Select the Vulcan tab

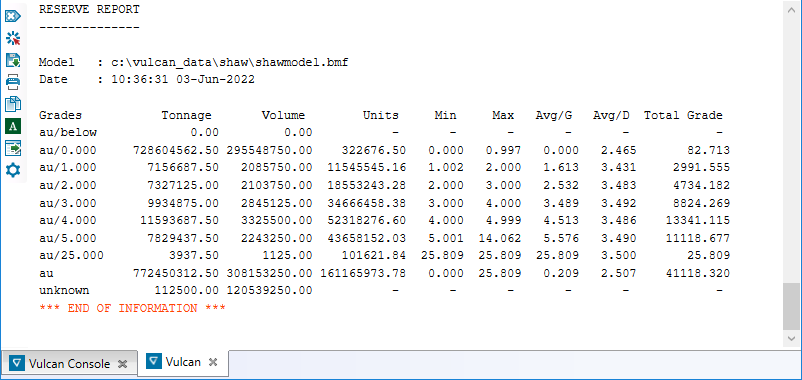pos(183,362)
